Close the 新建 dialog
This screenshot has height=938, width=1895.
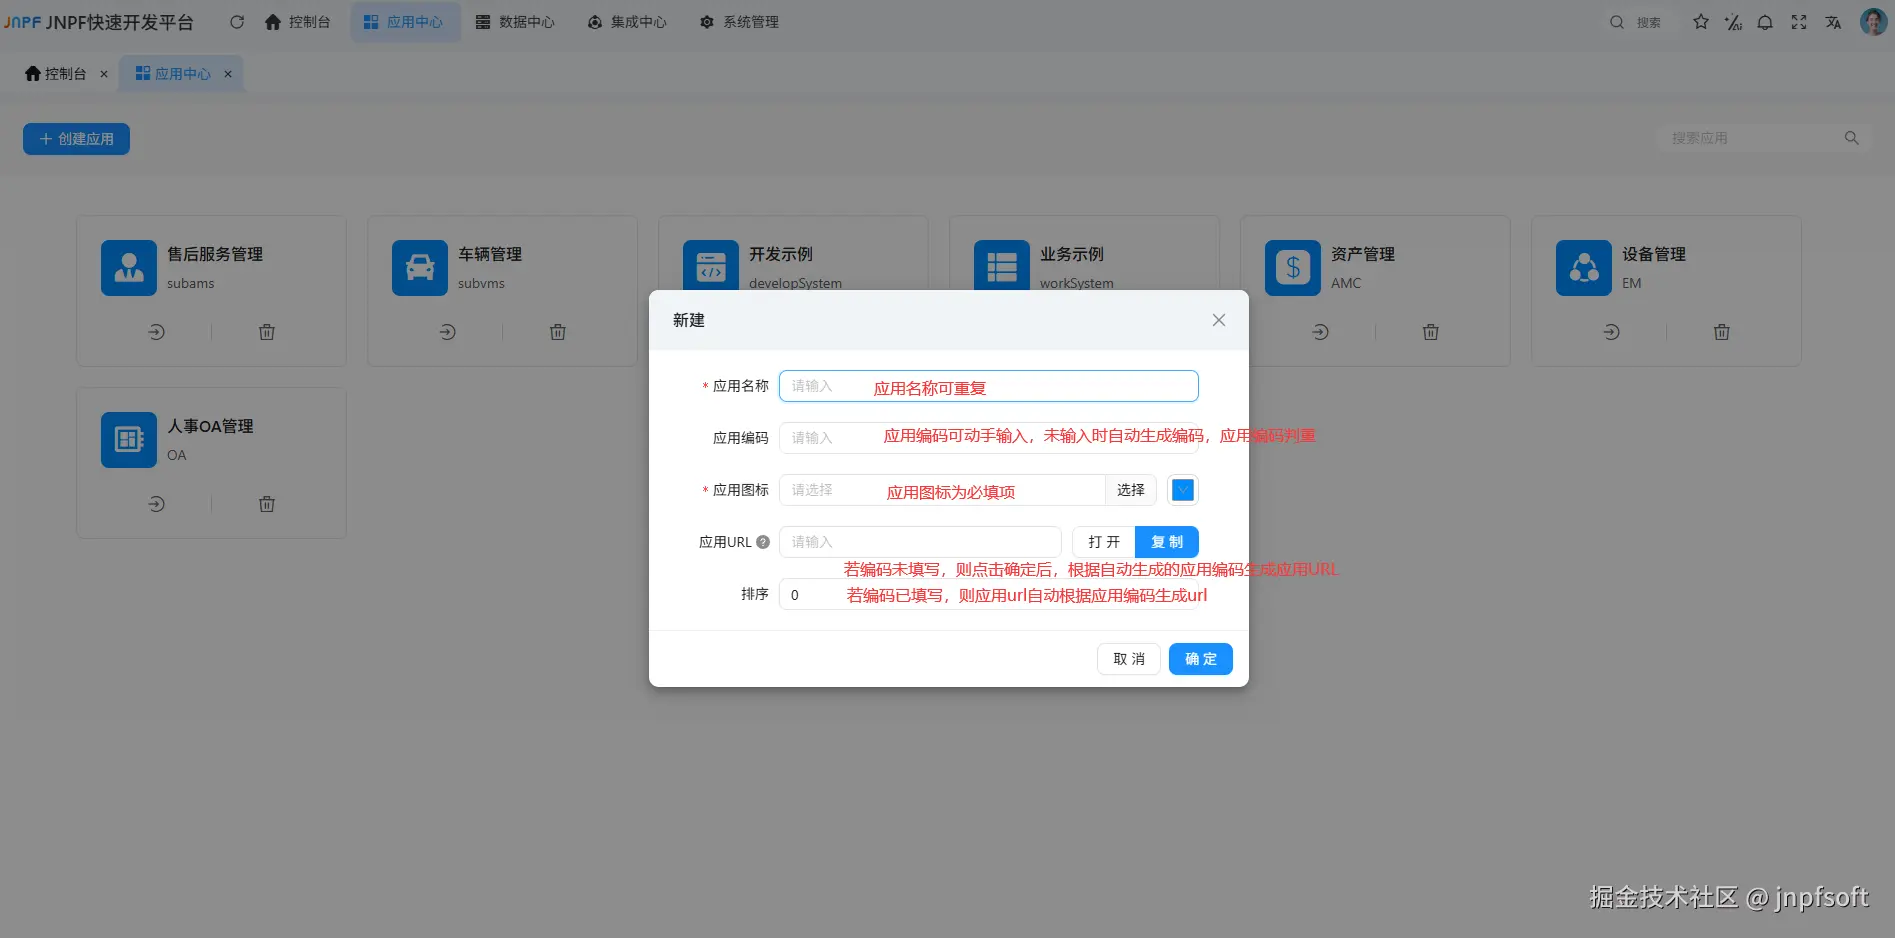(x=1219, y=320)
